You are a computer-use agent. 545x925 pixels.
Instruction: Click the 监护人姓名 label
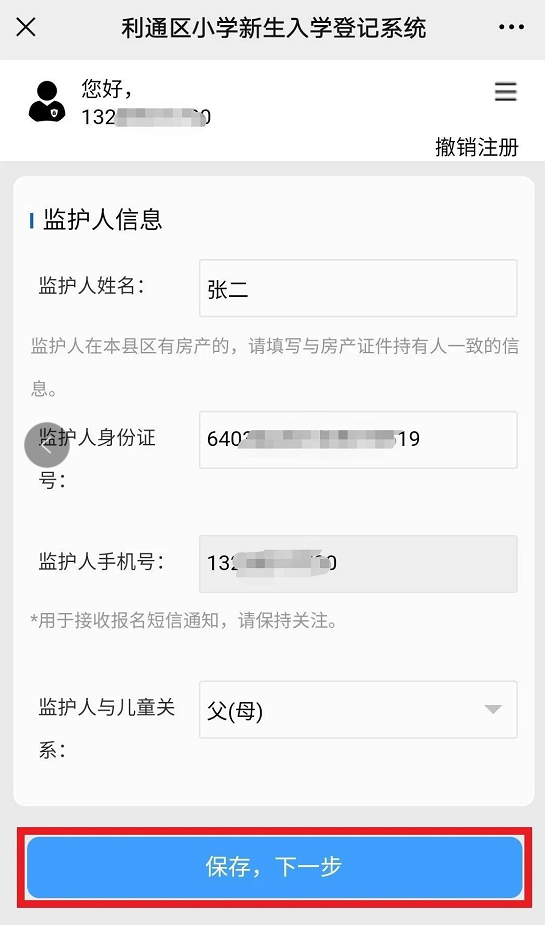[91, 286]
